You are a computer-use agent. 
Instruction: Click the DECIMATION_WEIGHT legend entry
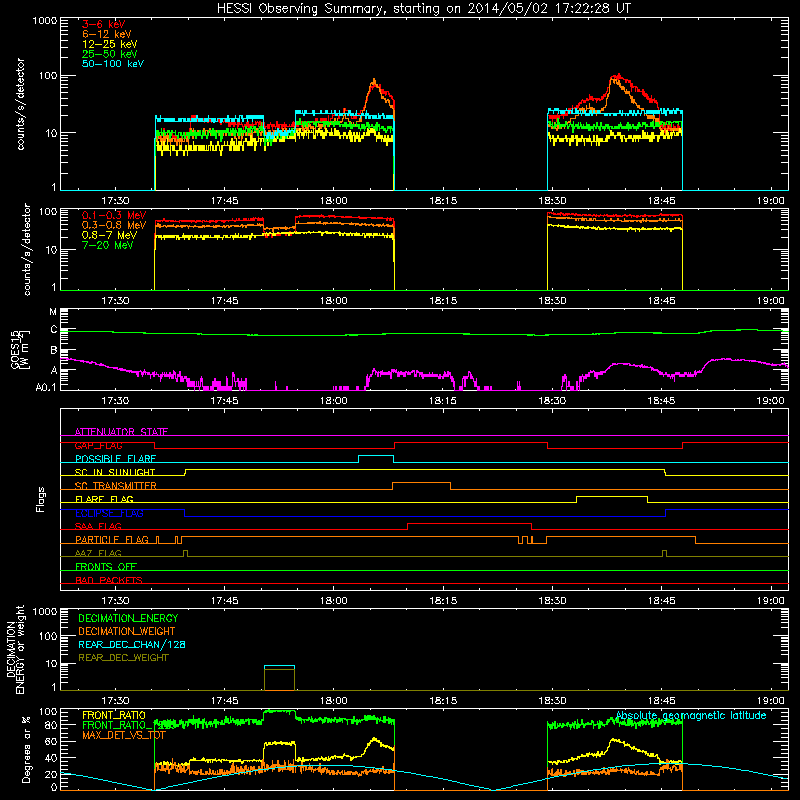click(x=127, y=631)
